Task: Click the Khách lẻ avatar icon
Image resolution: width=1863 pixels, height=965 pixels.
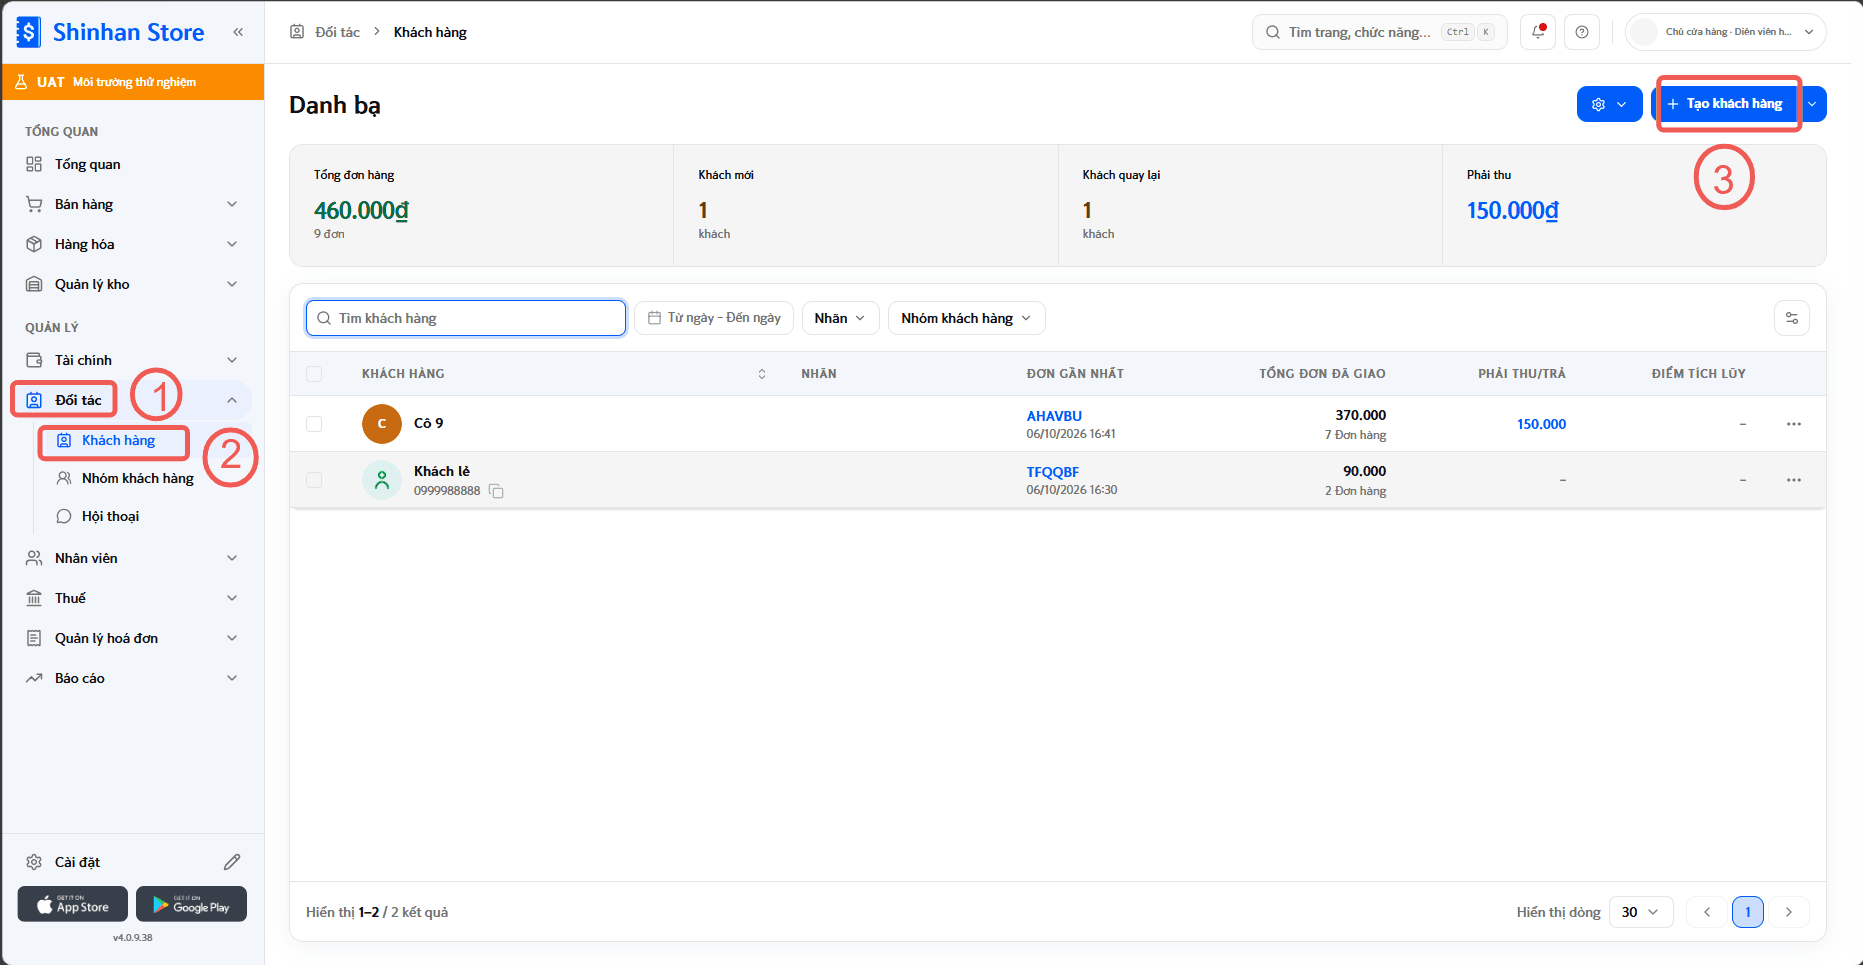Action: (382, 480)
